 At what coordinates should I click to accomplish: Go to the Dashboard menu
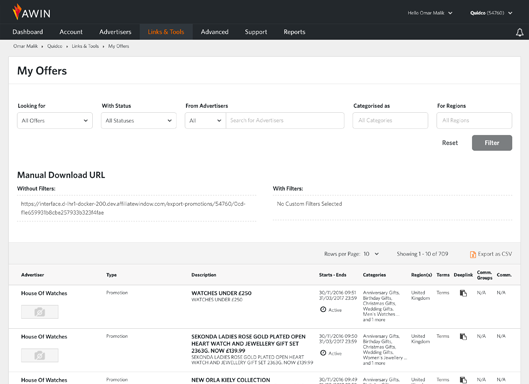coord(28,32)
